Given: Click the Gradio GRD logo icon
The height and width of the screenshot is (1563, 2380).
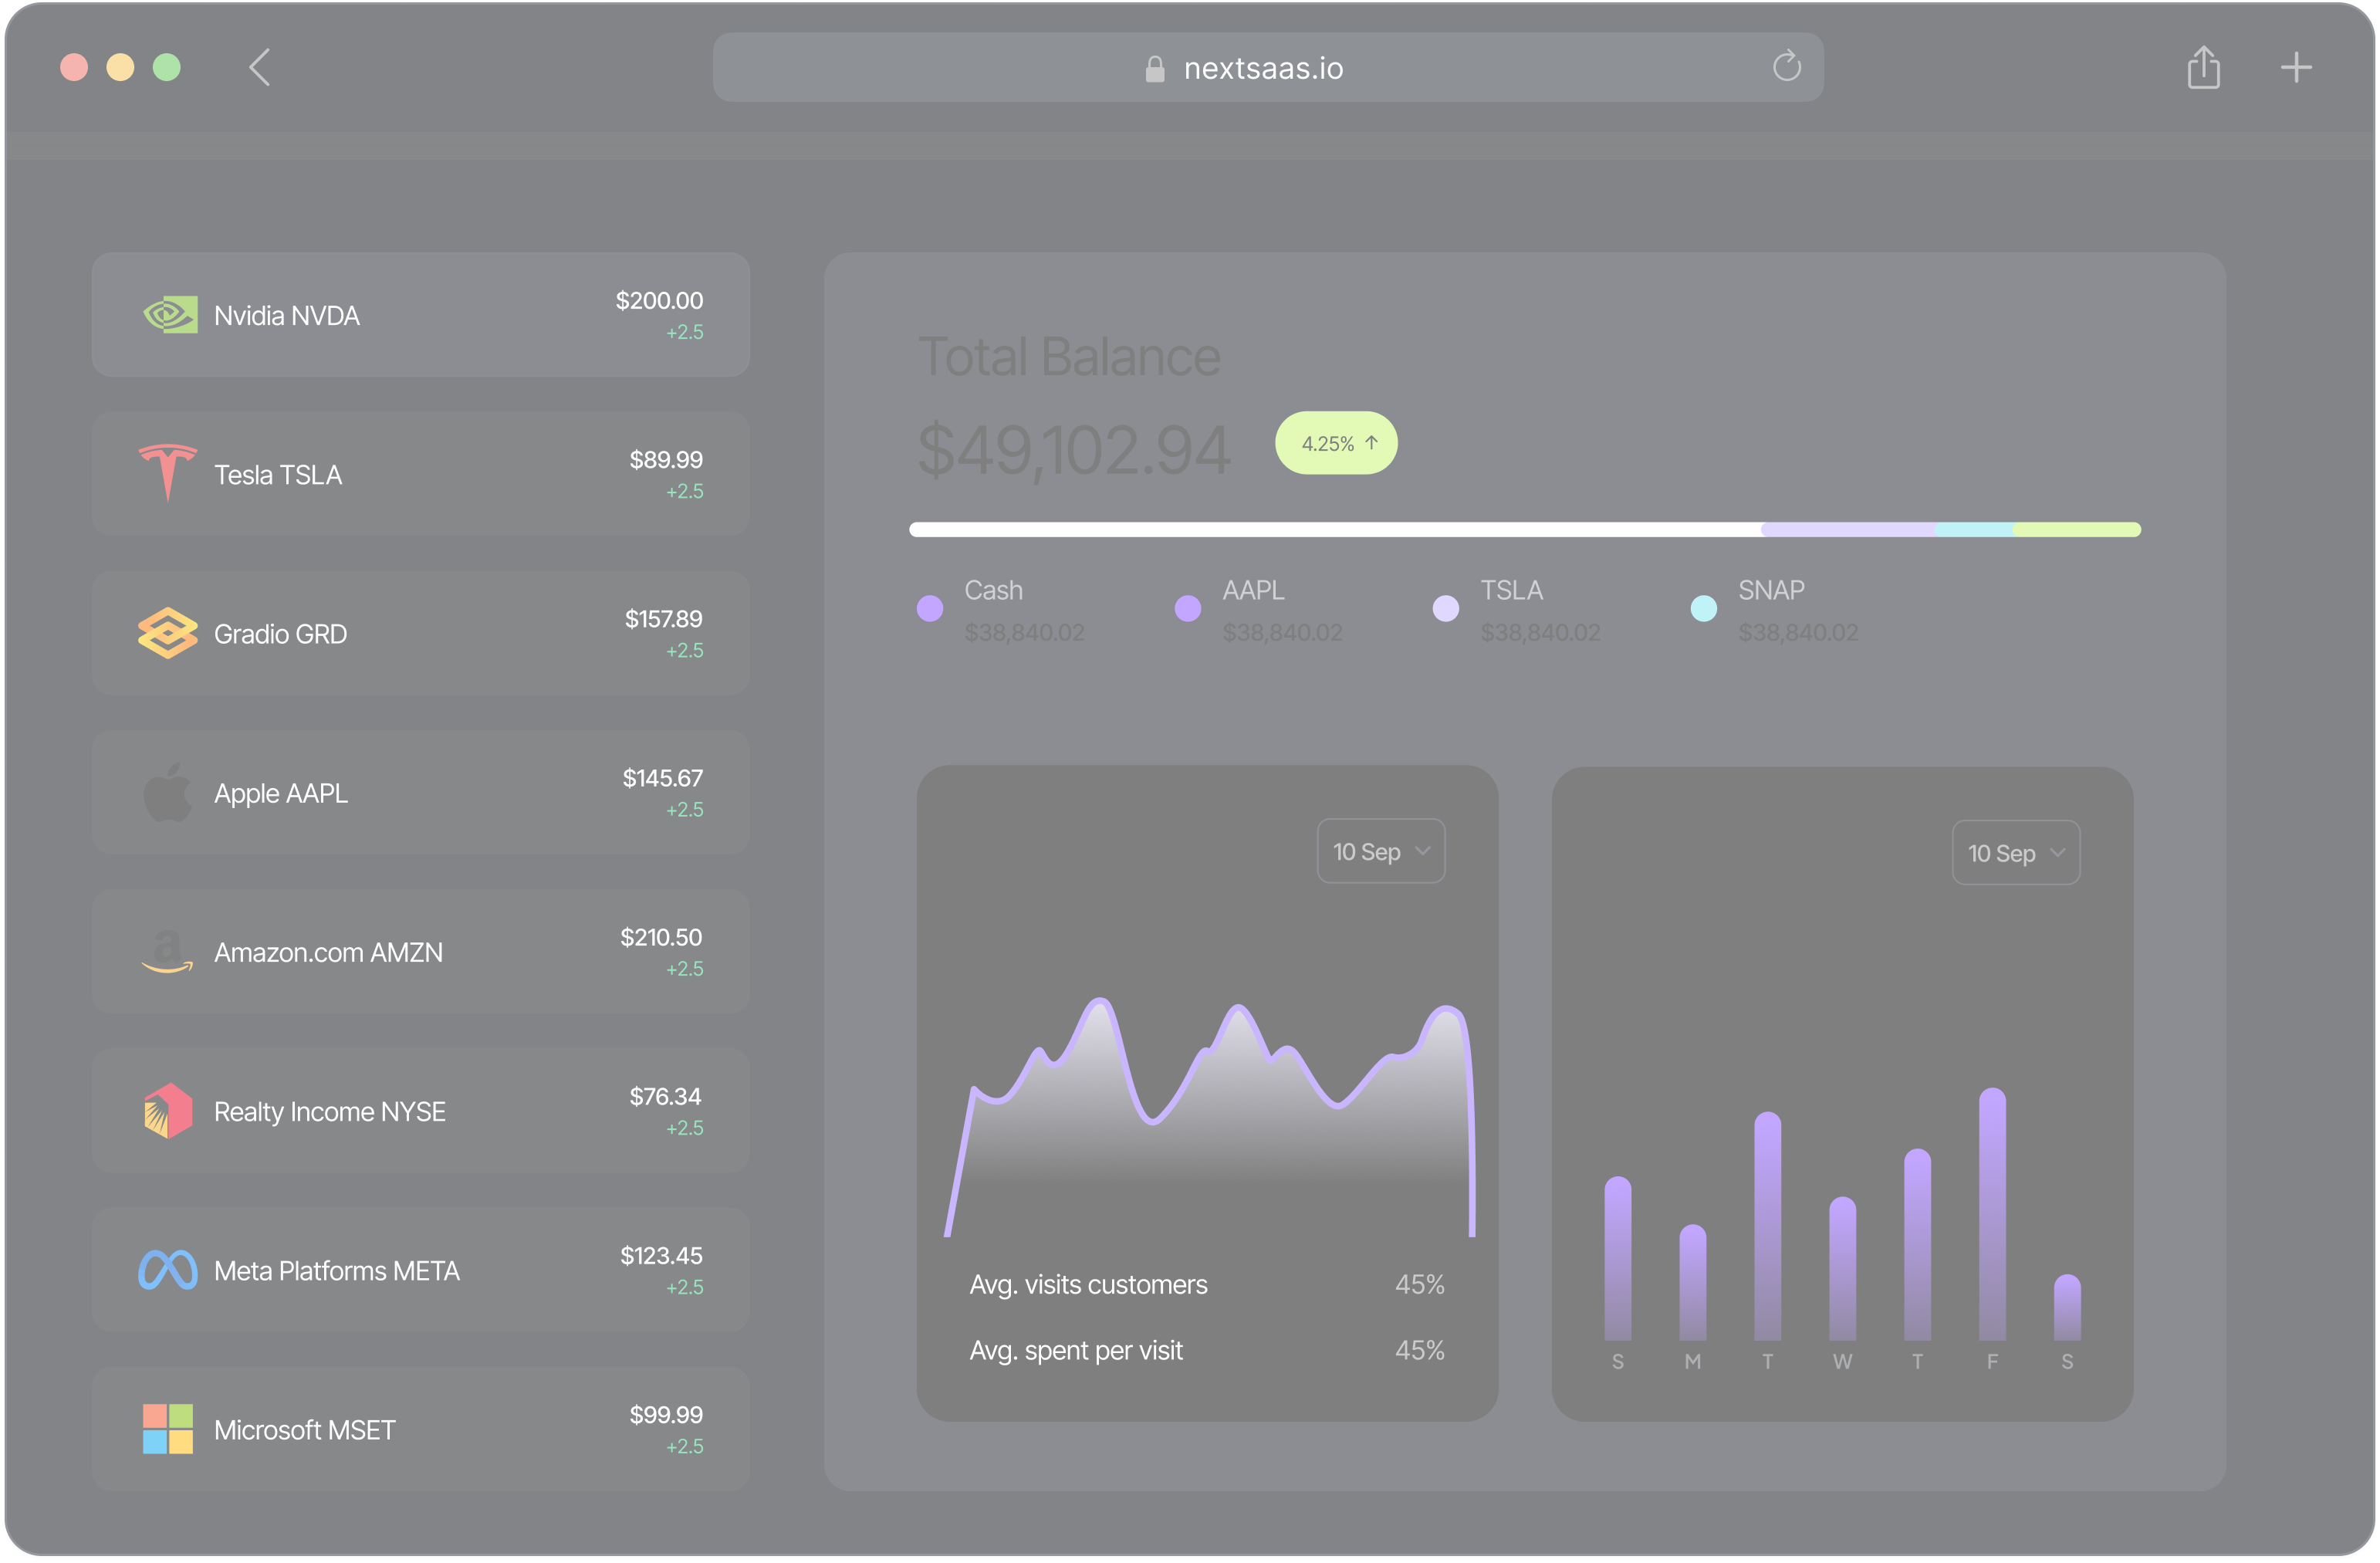Looking at the screenshot, I should tap(167, 632).
